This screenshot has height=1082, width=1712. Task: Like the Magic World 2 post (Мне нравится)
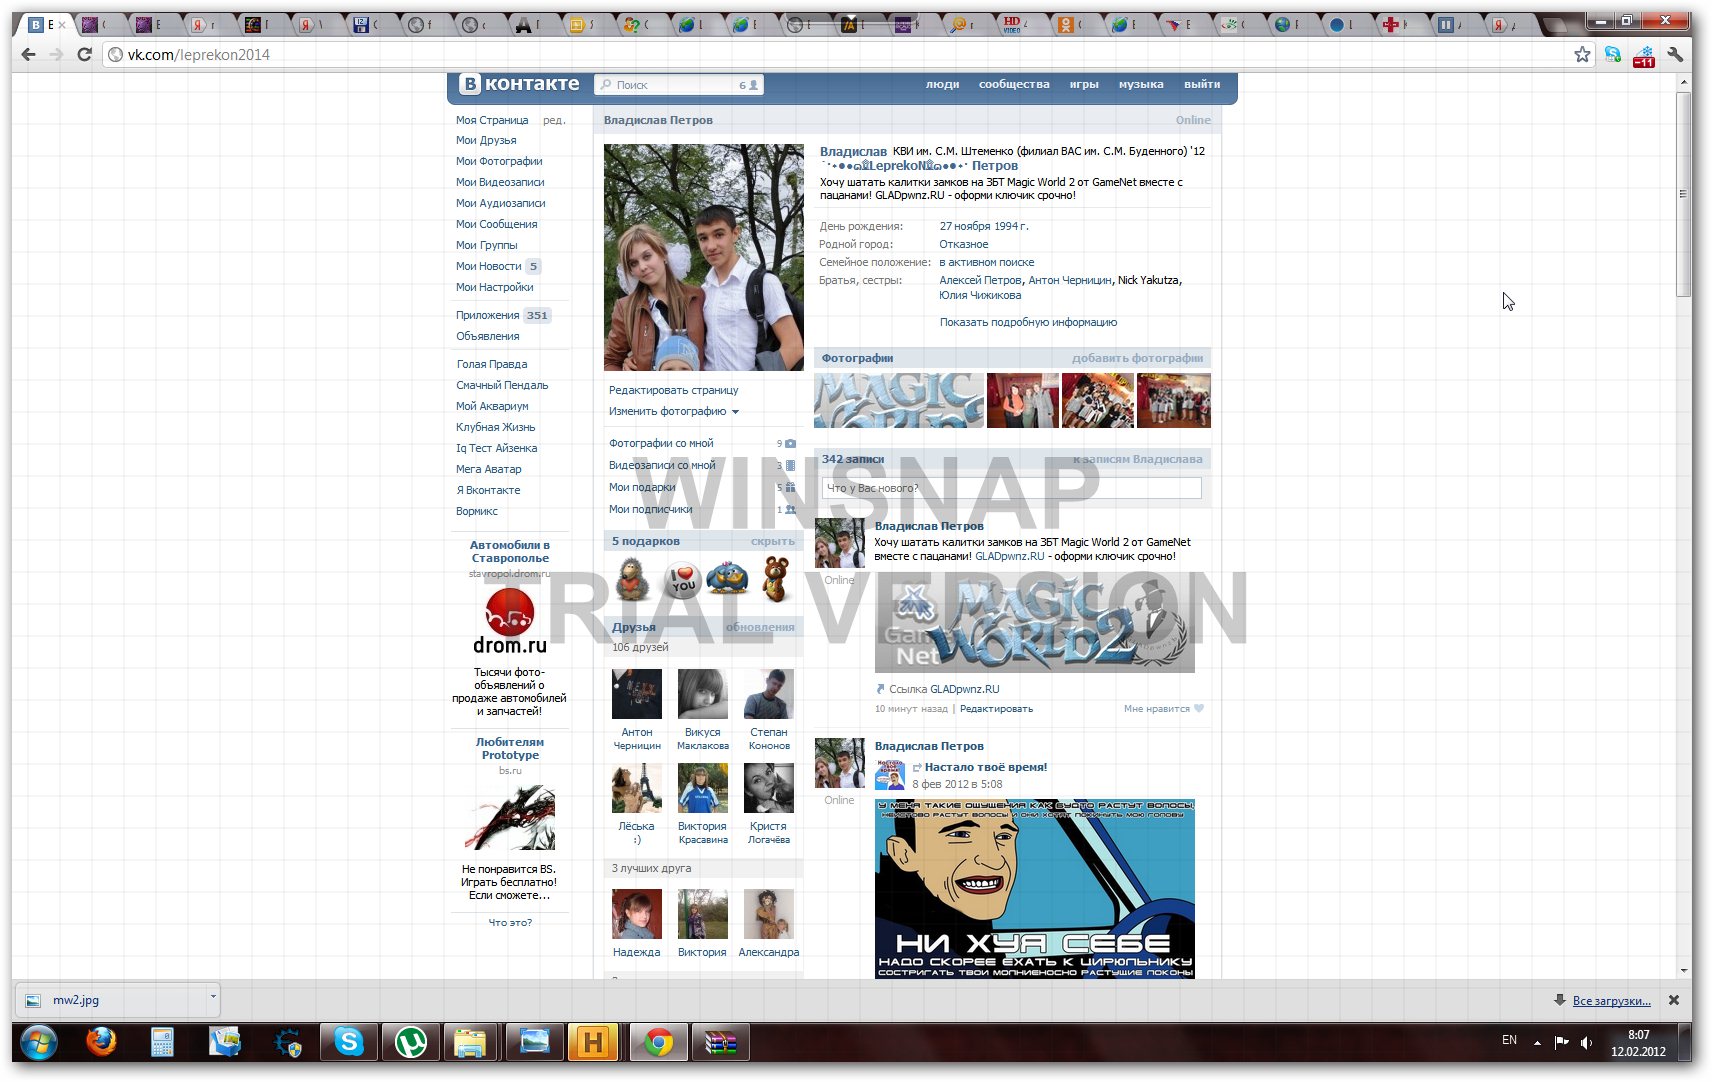(1163, 709)
